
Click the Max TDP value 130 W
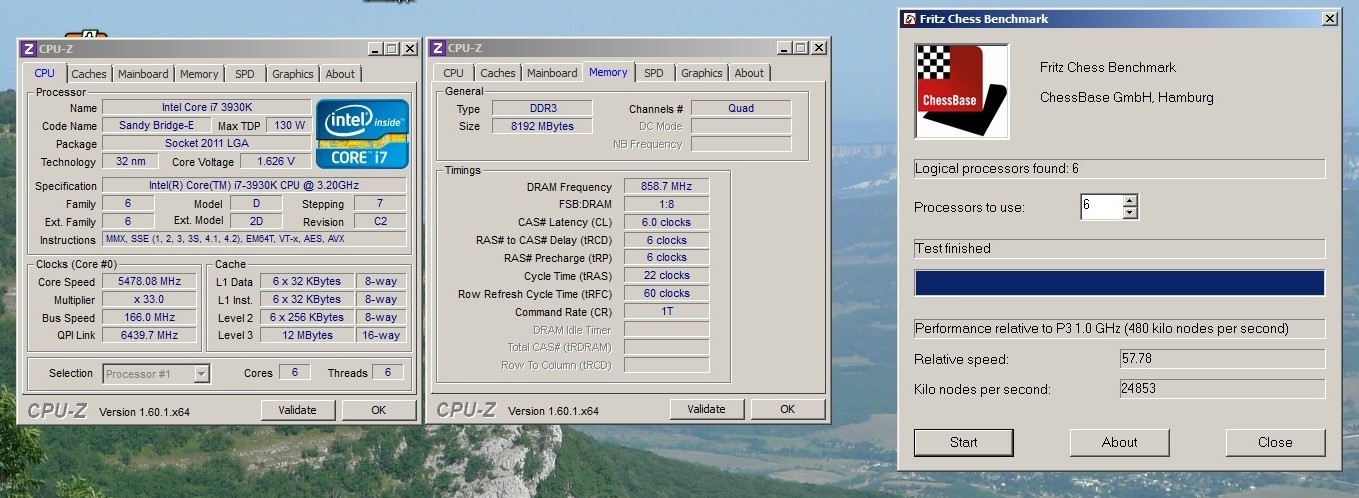coord(290,125)
